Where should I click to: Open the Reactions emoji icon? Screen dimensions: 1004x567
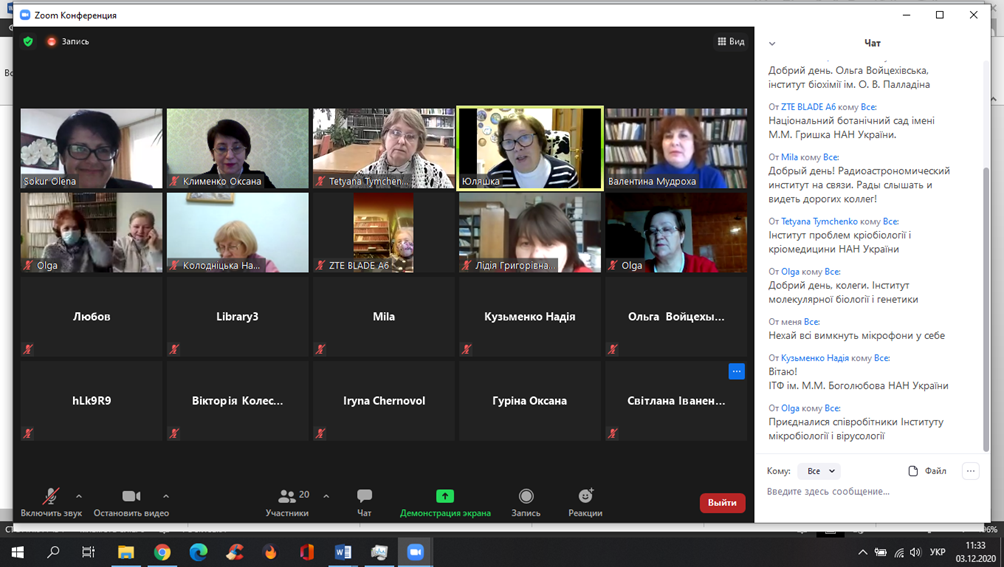click(585, 496)
